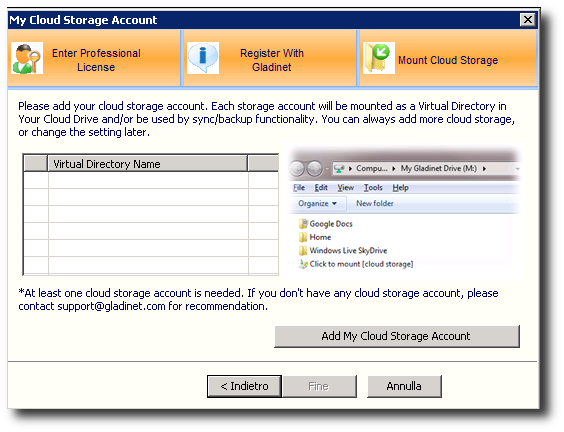Click the Enter Professional License user-key icon

point(27,58)
